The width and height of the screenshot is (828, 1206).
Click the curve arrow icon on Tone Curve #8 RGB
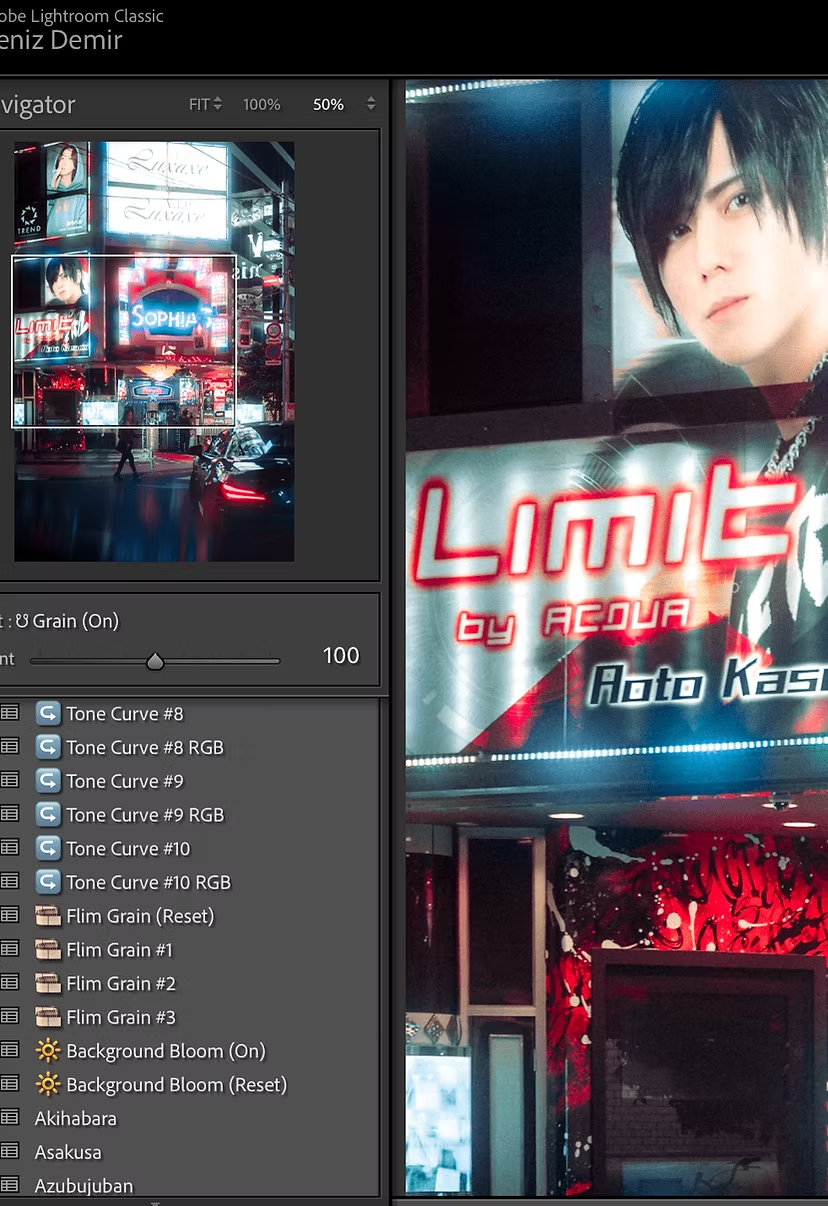point(48,747)
